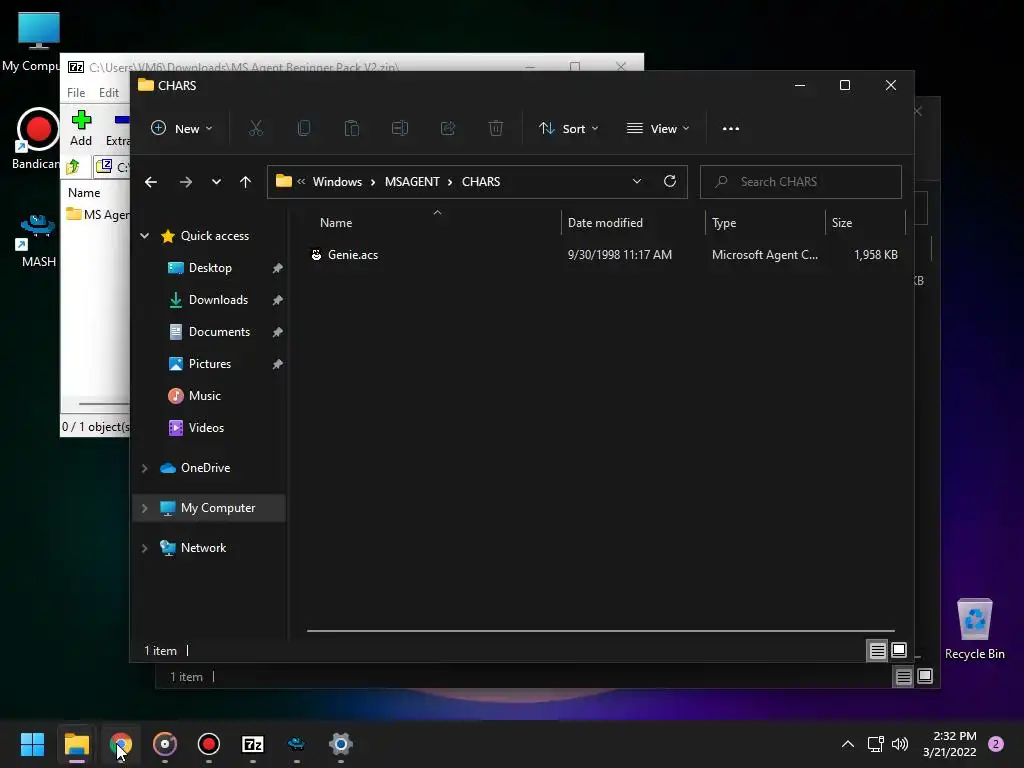Go up one folder level
This screenshot has height=768, width=1024.
click(x=245, y=182)
